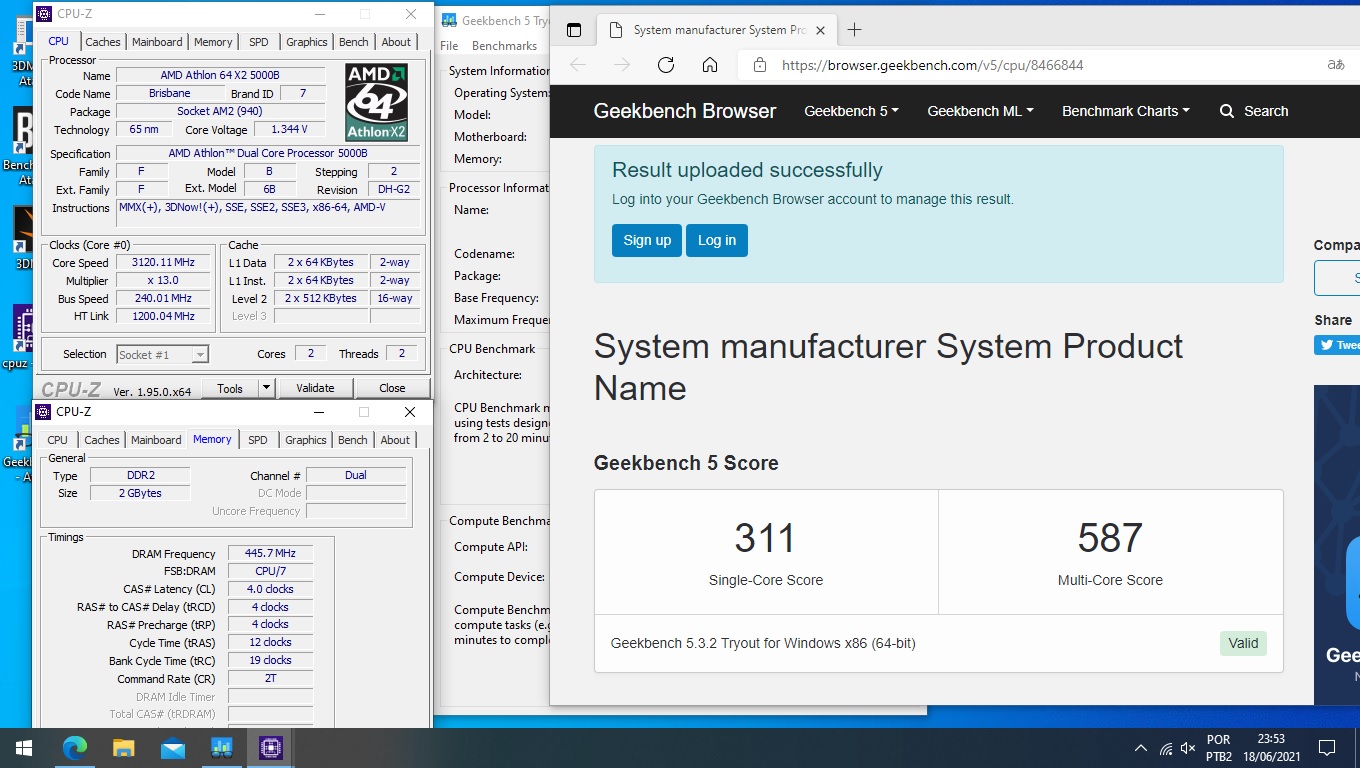Click the POR PTB2 language indicator
The image size is (1360, 768).
click(1218, 748)
